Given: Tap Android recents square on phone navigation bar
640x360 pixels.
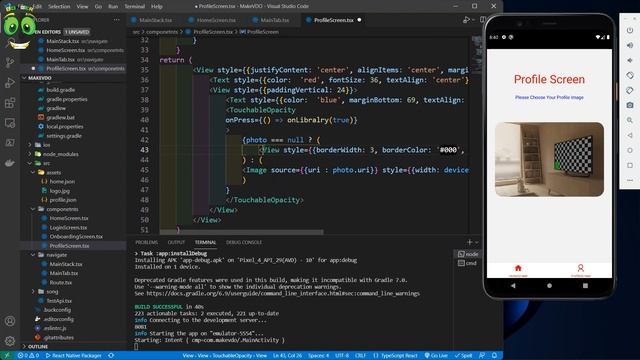Looking at the screenshot, I should point(585,286).
